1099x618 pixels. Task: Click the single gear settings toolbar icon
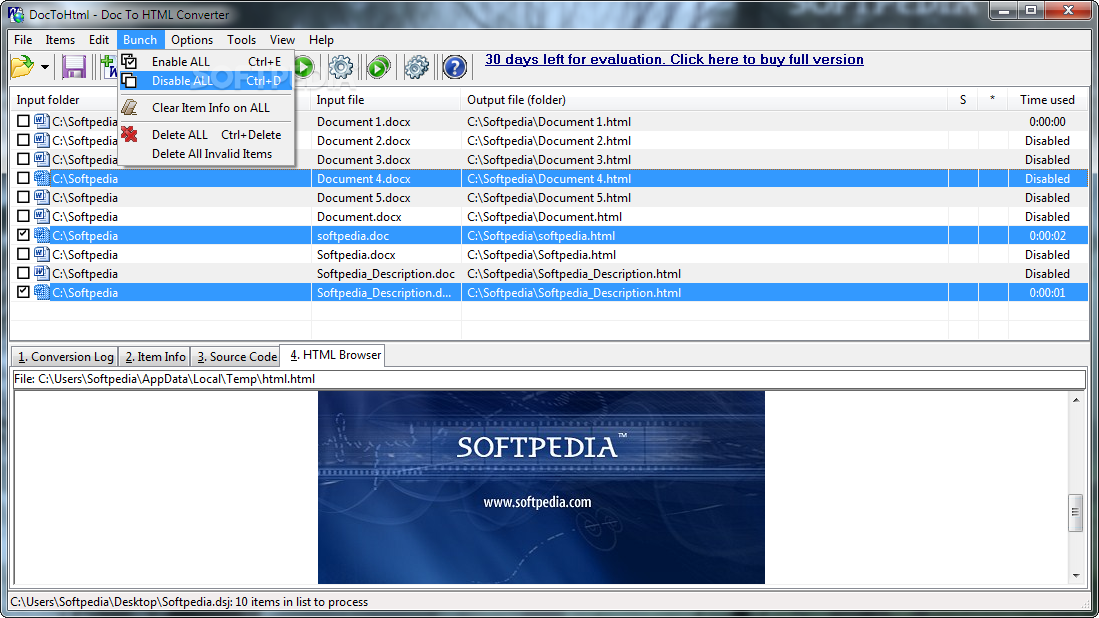(x=341, y=67)
